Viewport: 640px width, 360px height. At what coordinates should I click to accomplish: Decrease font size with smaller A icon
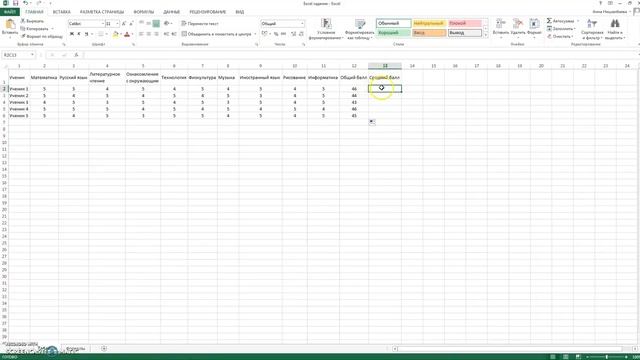click(131, 24)
